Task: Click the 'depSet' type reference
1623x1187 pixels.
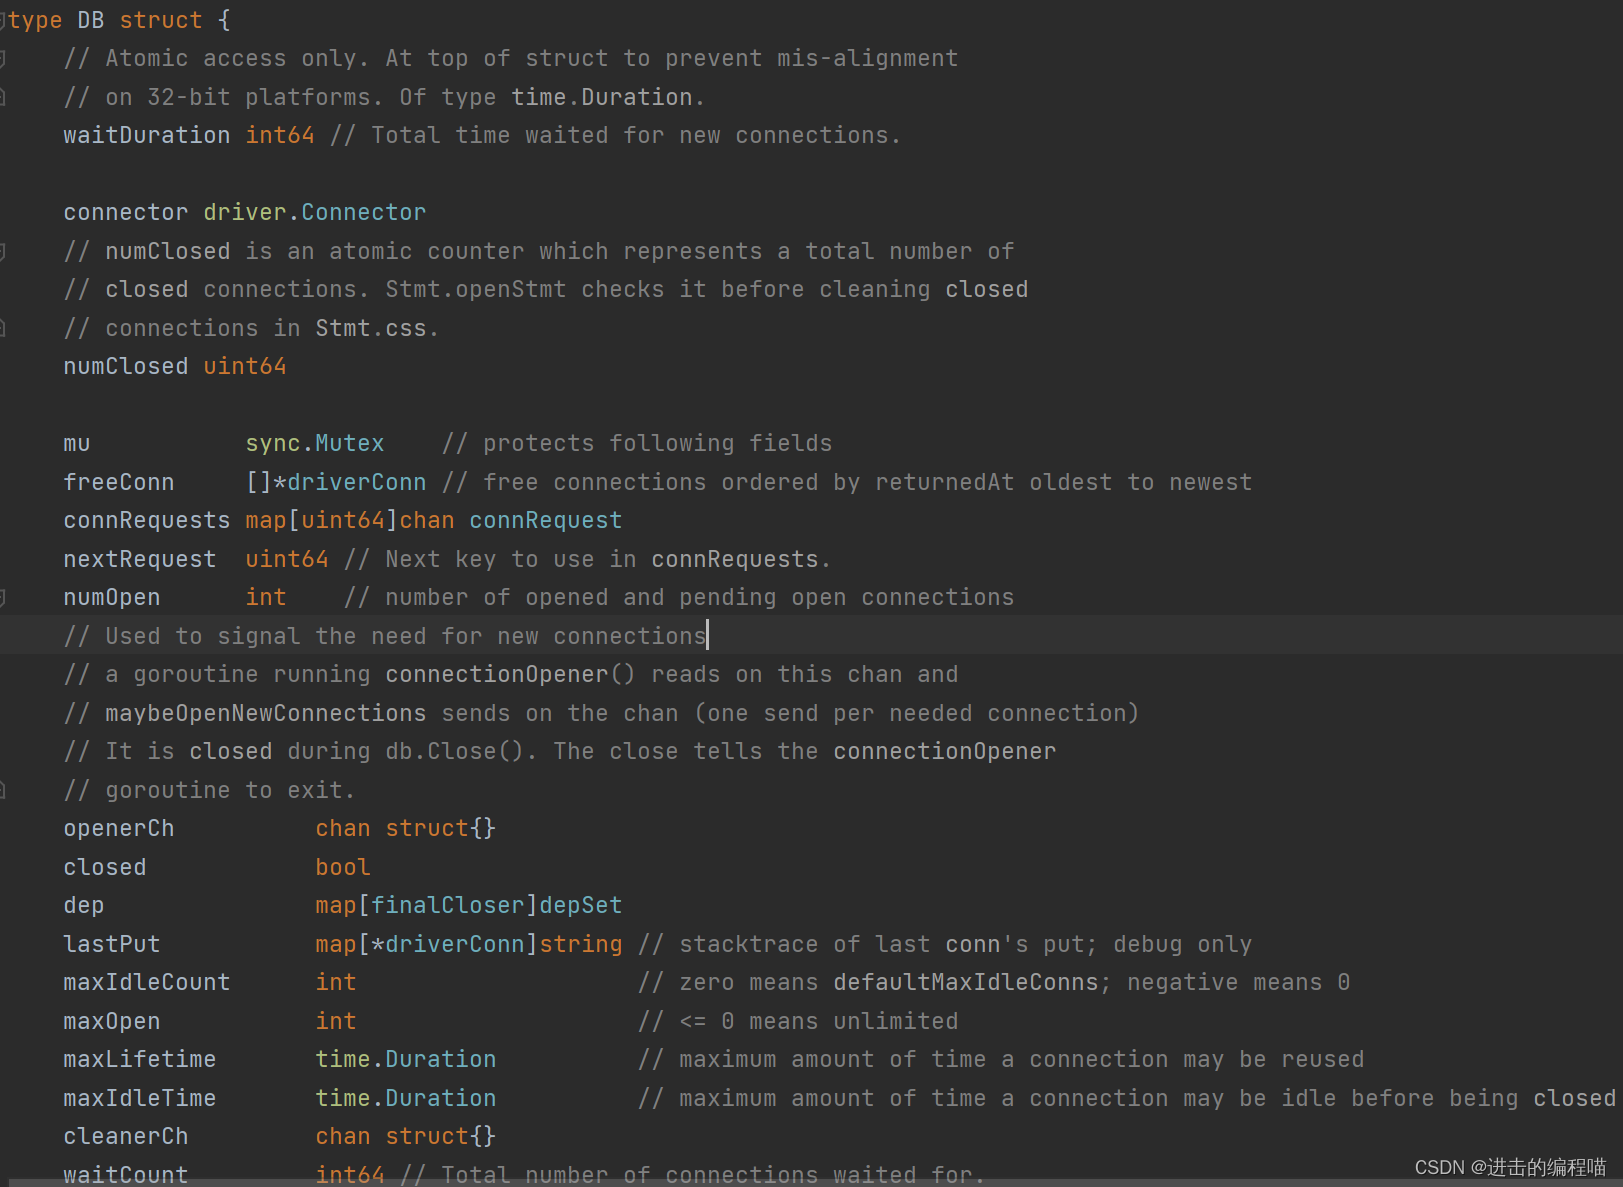Action: (x=581, y=905)
